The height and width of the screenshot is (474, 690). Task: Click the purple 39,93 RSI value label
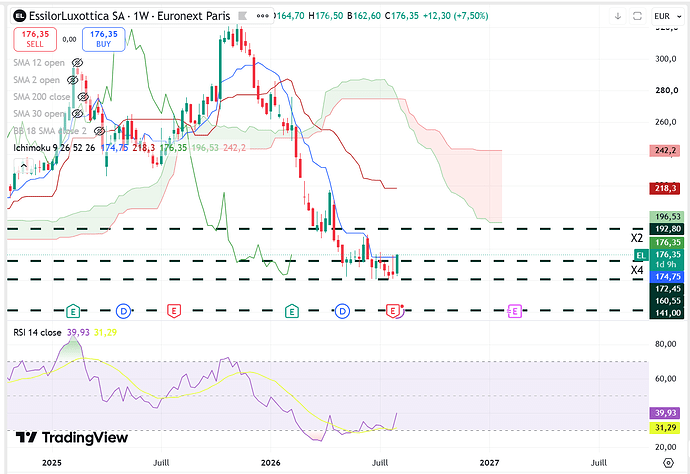pos(665,413)
